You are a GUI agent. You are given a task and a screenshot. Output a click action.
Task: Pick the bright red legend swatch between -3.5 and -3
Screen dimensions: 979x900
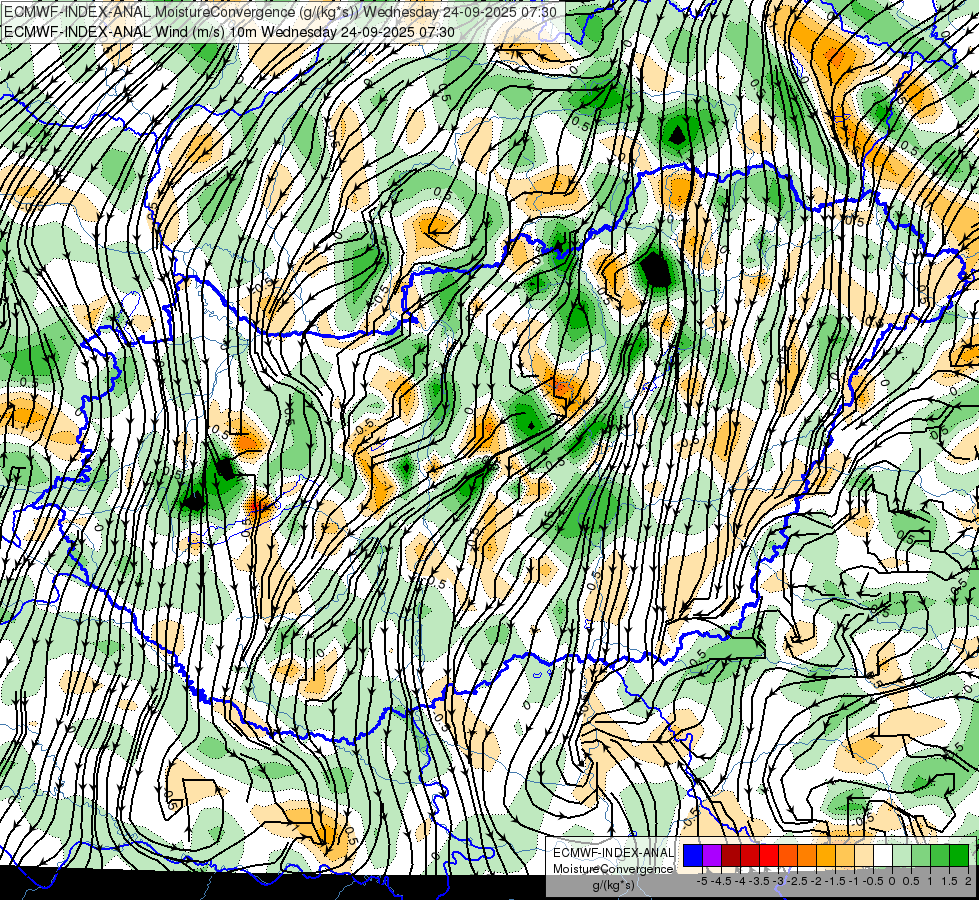(769, 855)
